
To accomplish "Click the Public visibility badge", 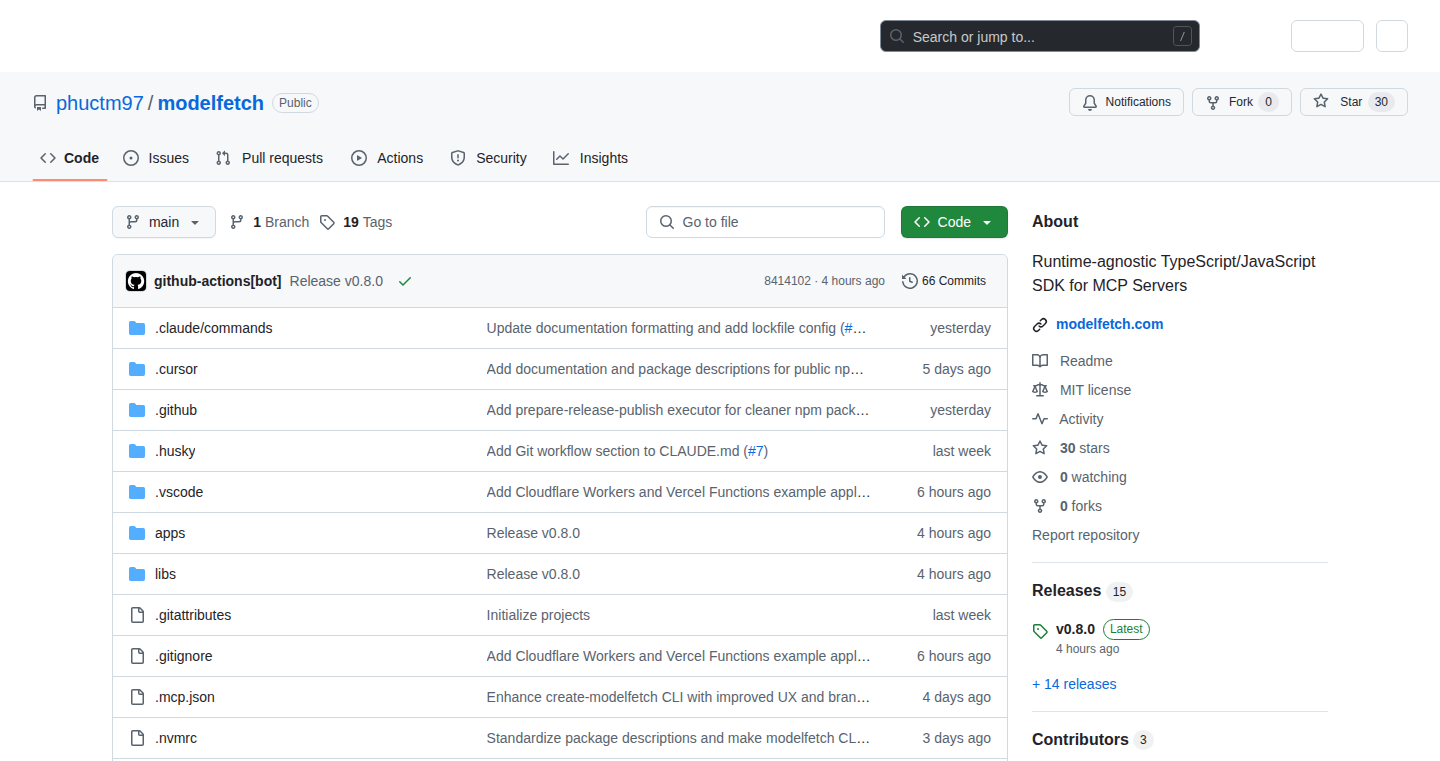I will (295, 103).
